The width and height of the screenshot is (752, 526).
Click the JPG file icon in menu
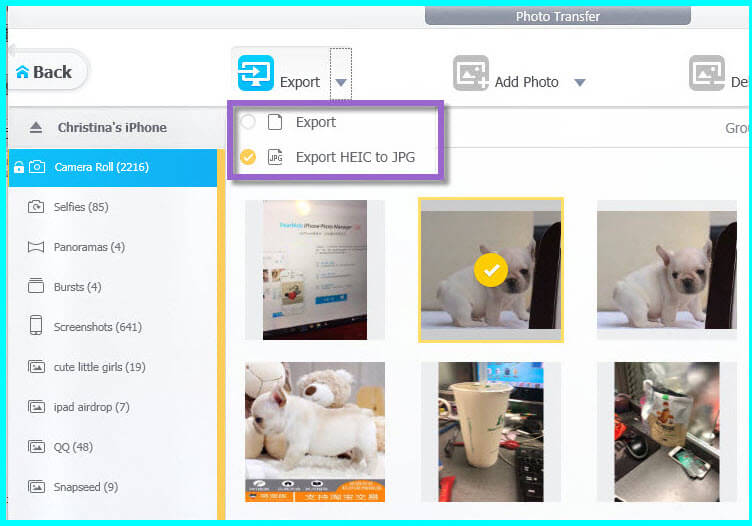pos(275,157)
